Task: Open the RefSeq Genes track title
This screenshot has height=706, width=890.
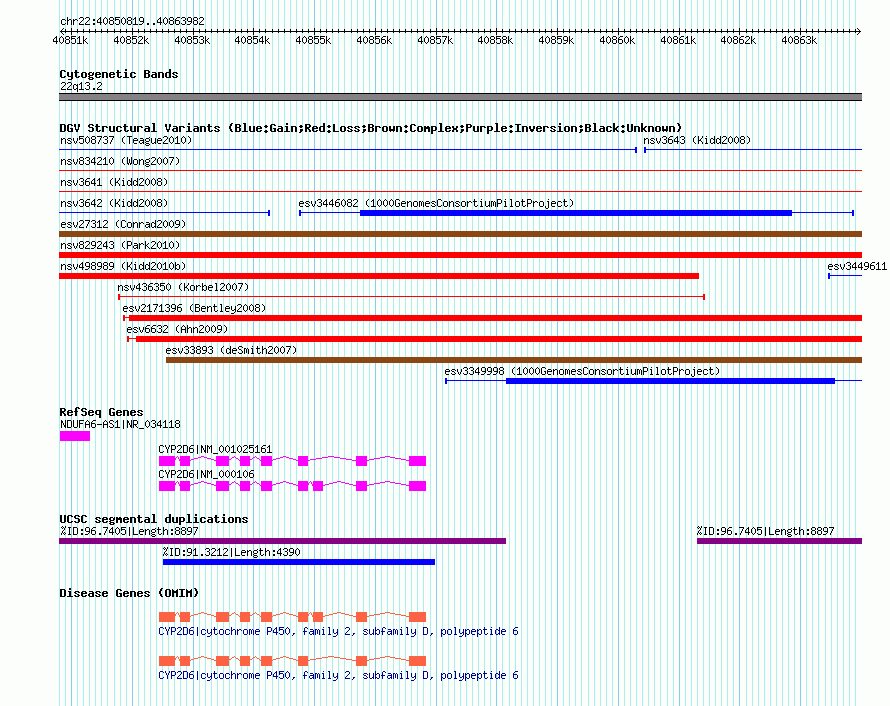Action: point(101,412)
